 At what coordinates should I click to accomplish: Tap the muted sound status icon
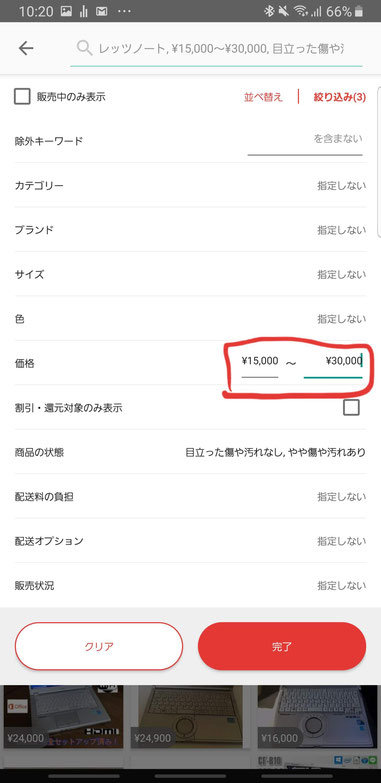coord(284,11)
